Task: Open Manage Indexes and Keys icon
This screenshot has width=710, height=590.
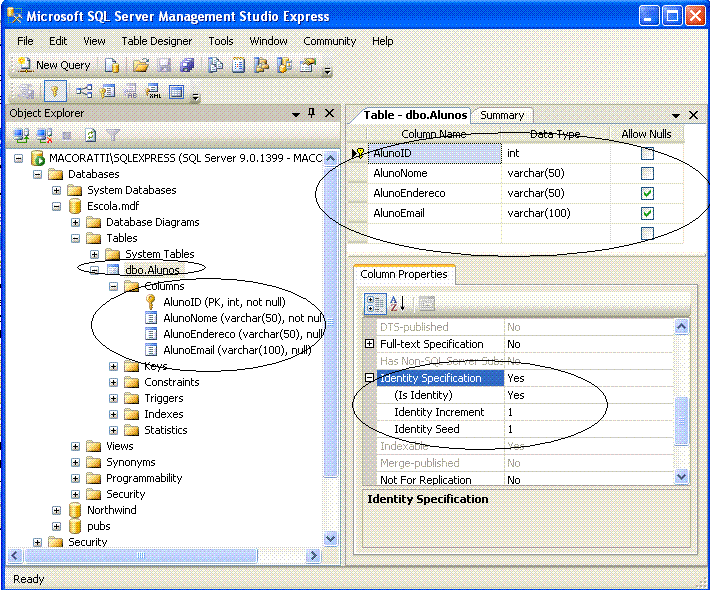Action: click(107, 91)
